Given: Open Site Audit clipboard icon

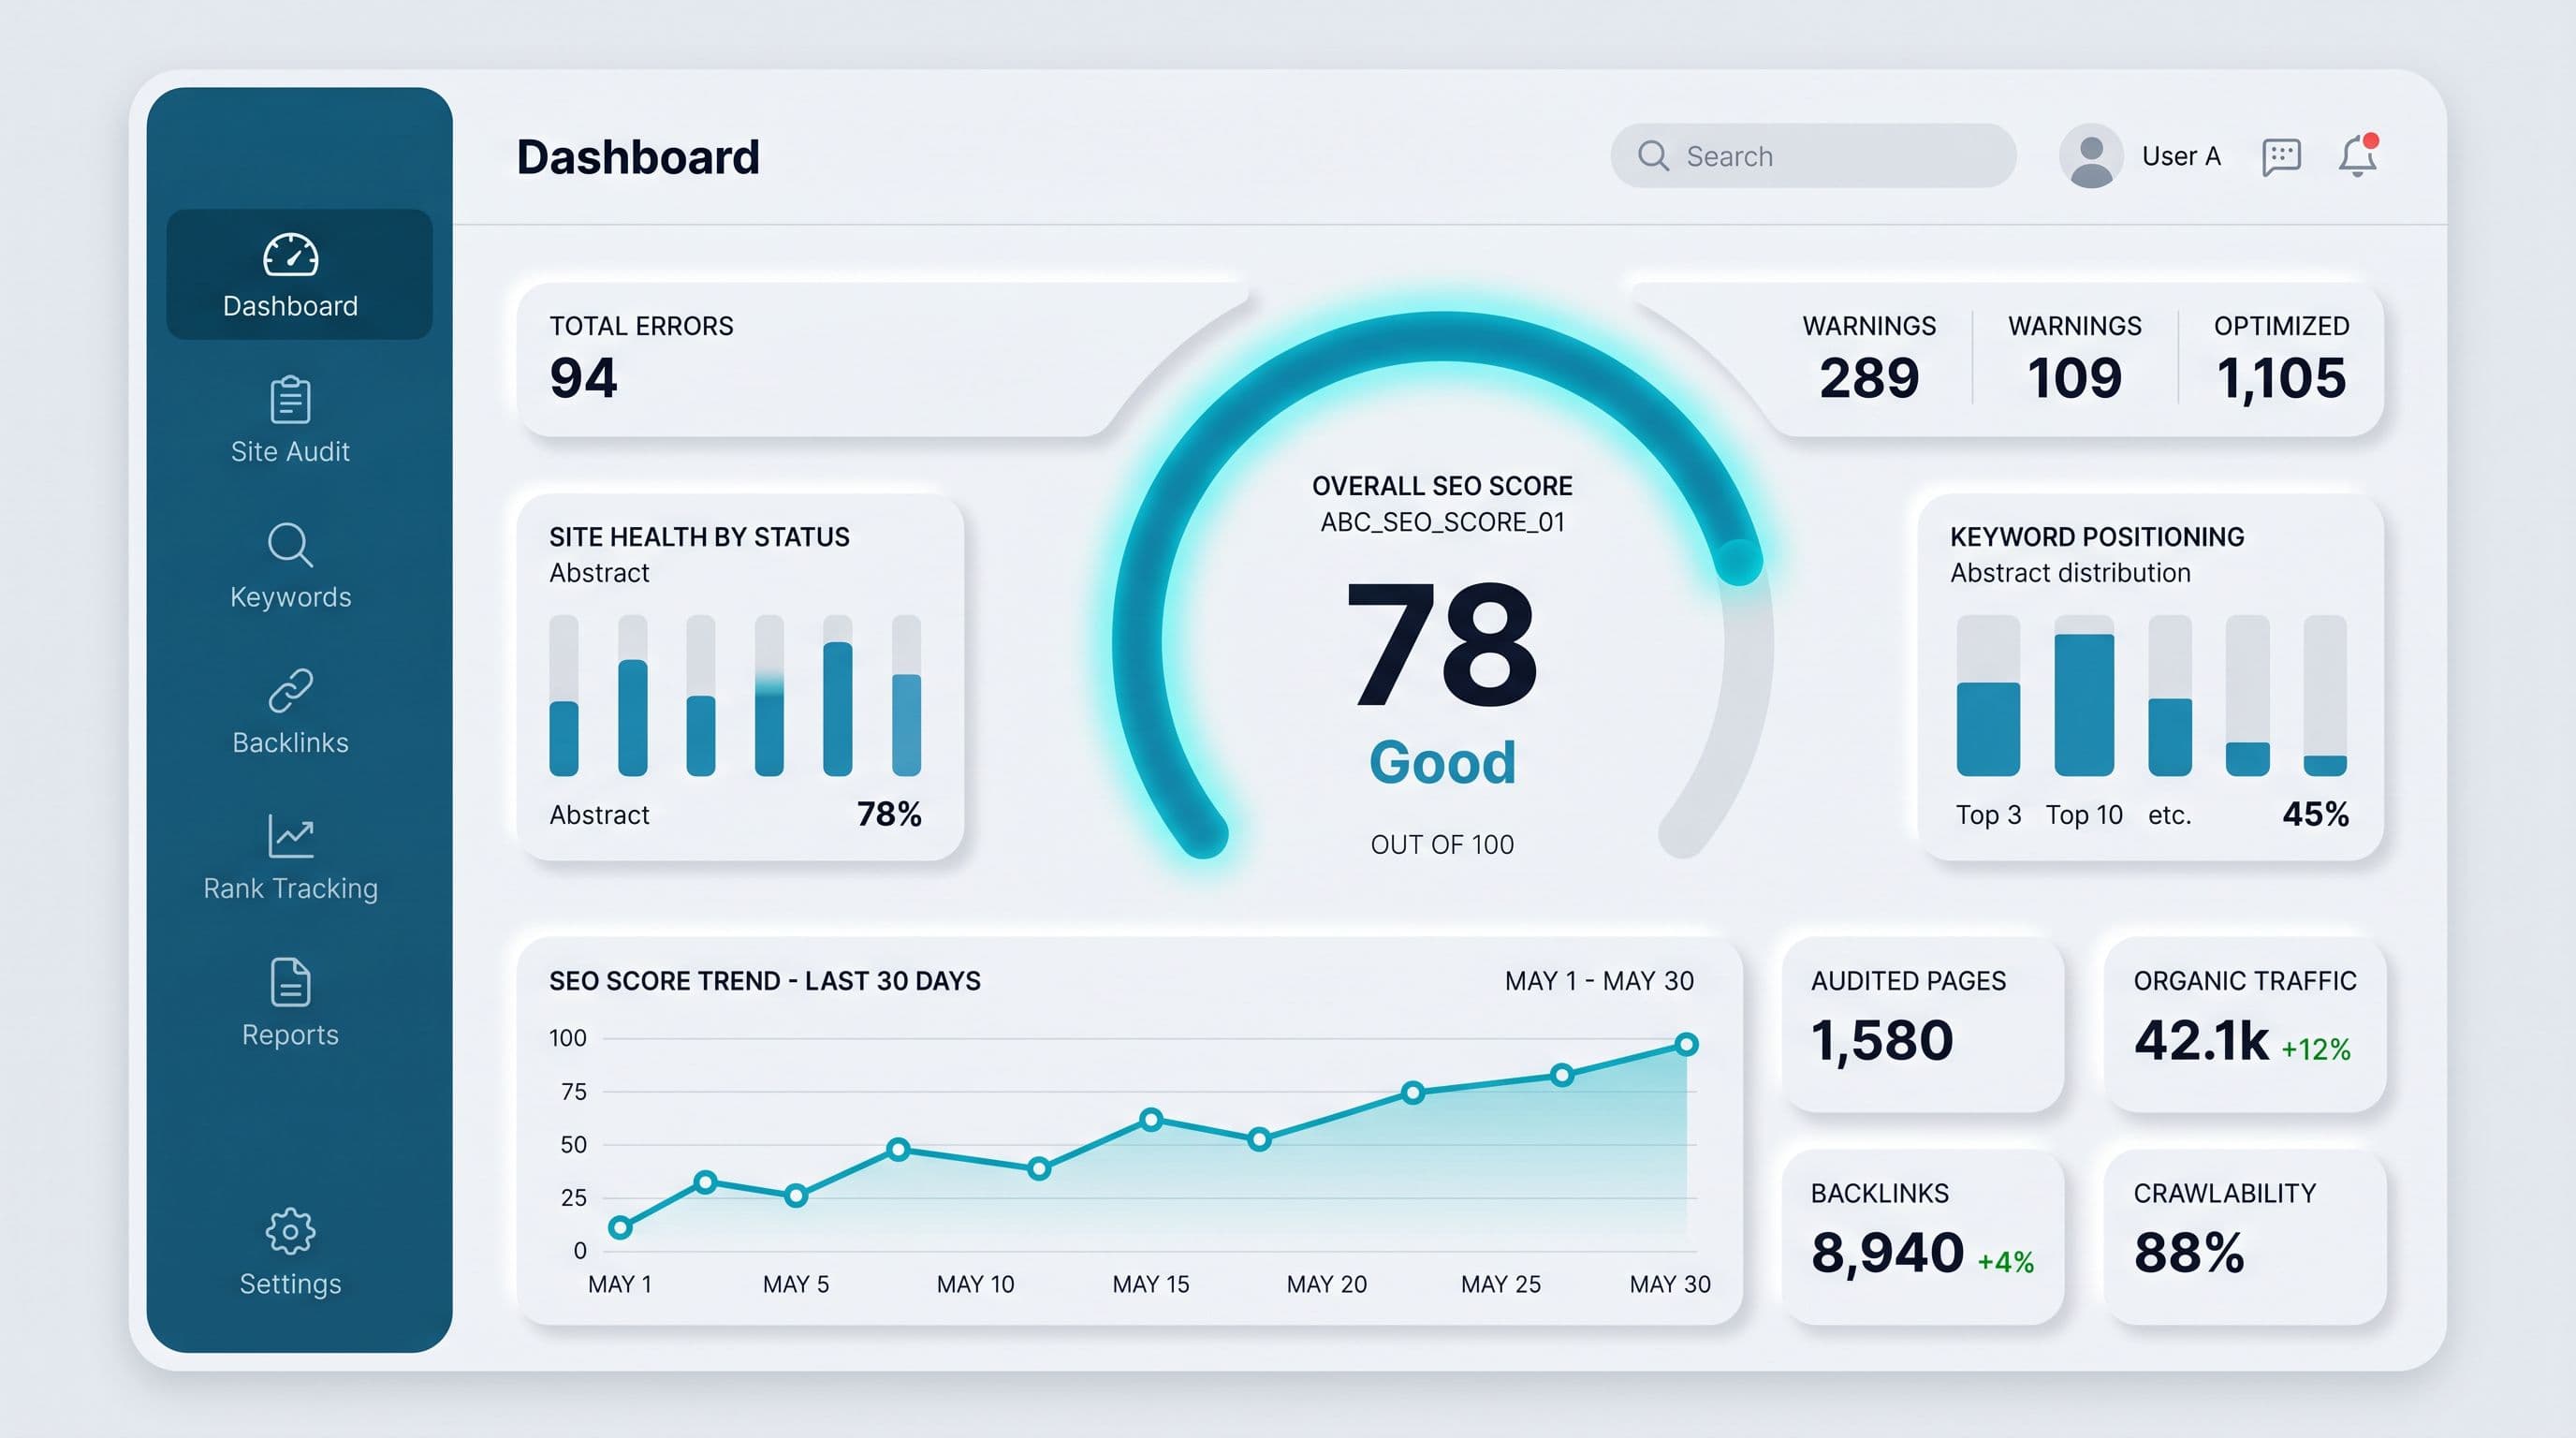Looking at the screenshot, I should pyautogui.click(x=290, y=399).
